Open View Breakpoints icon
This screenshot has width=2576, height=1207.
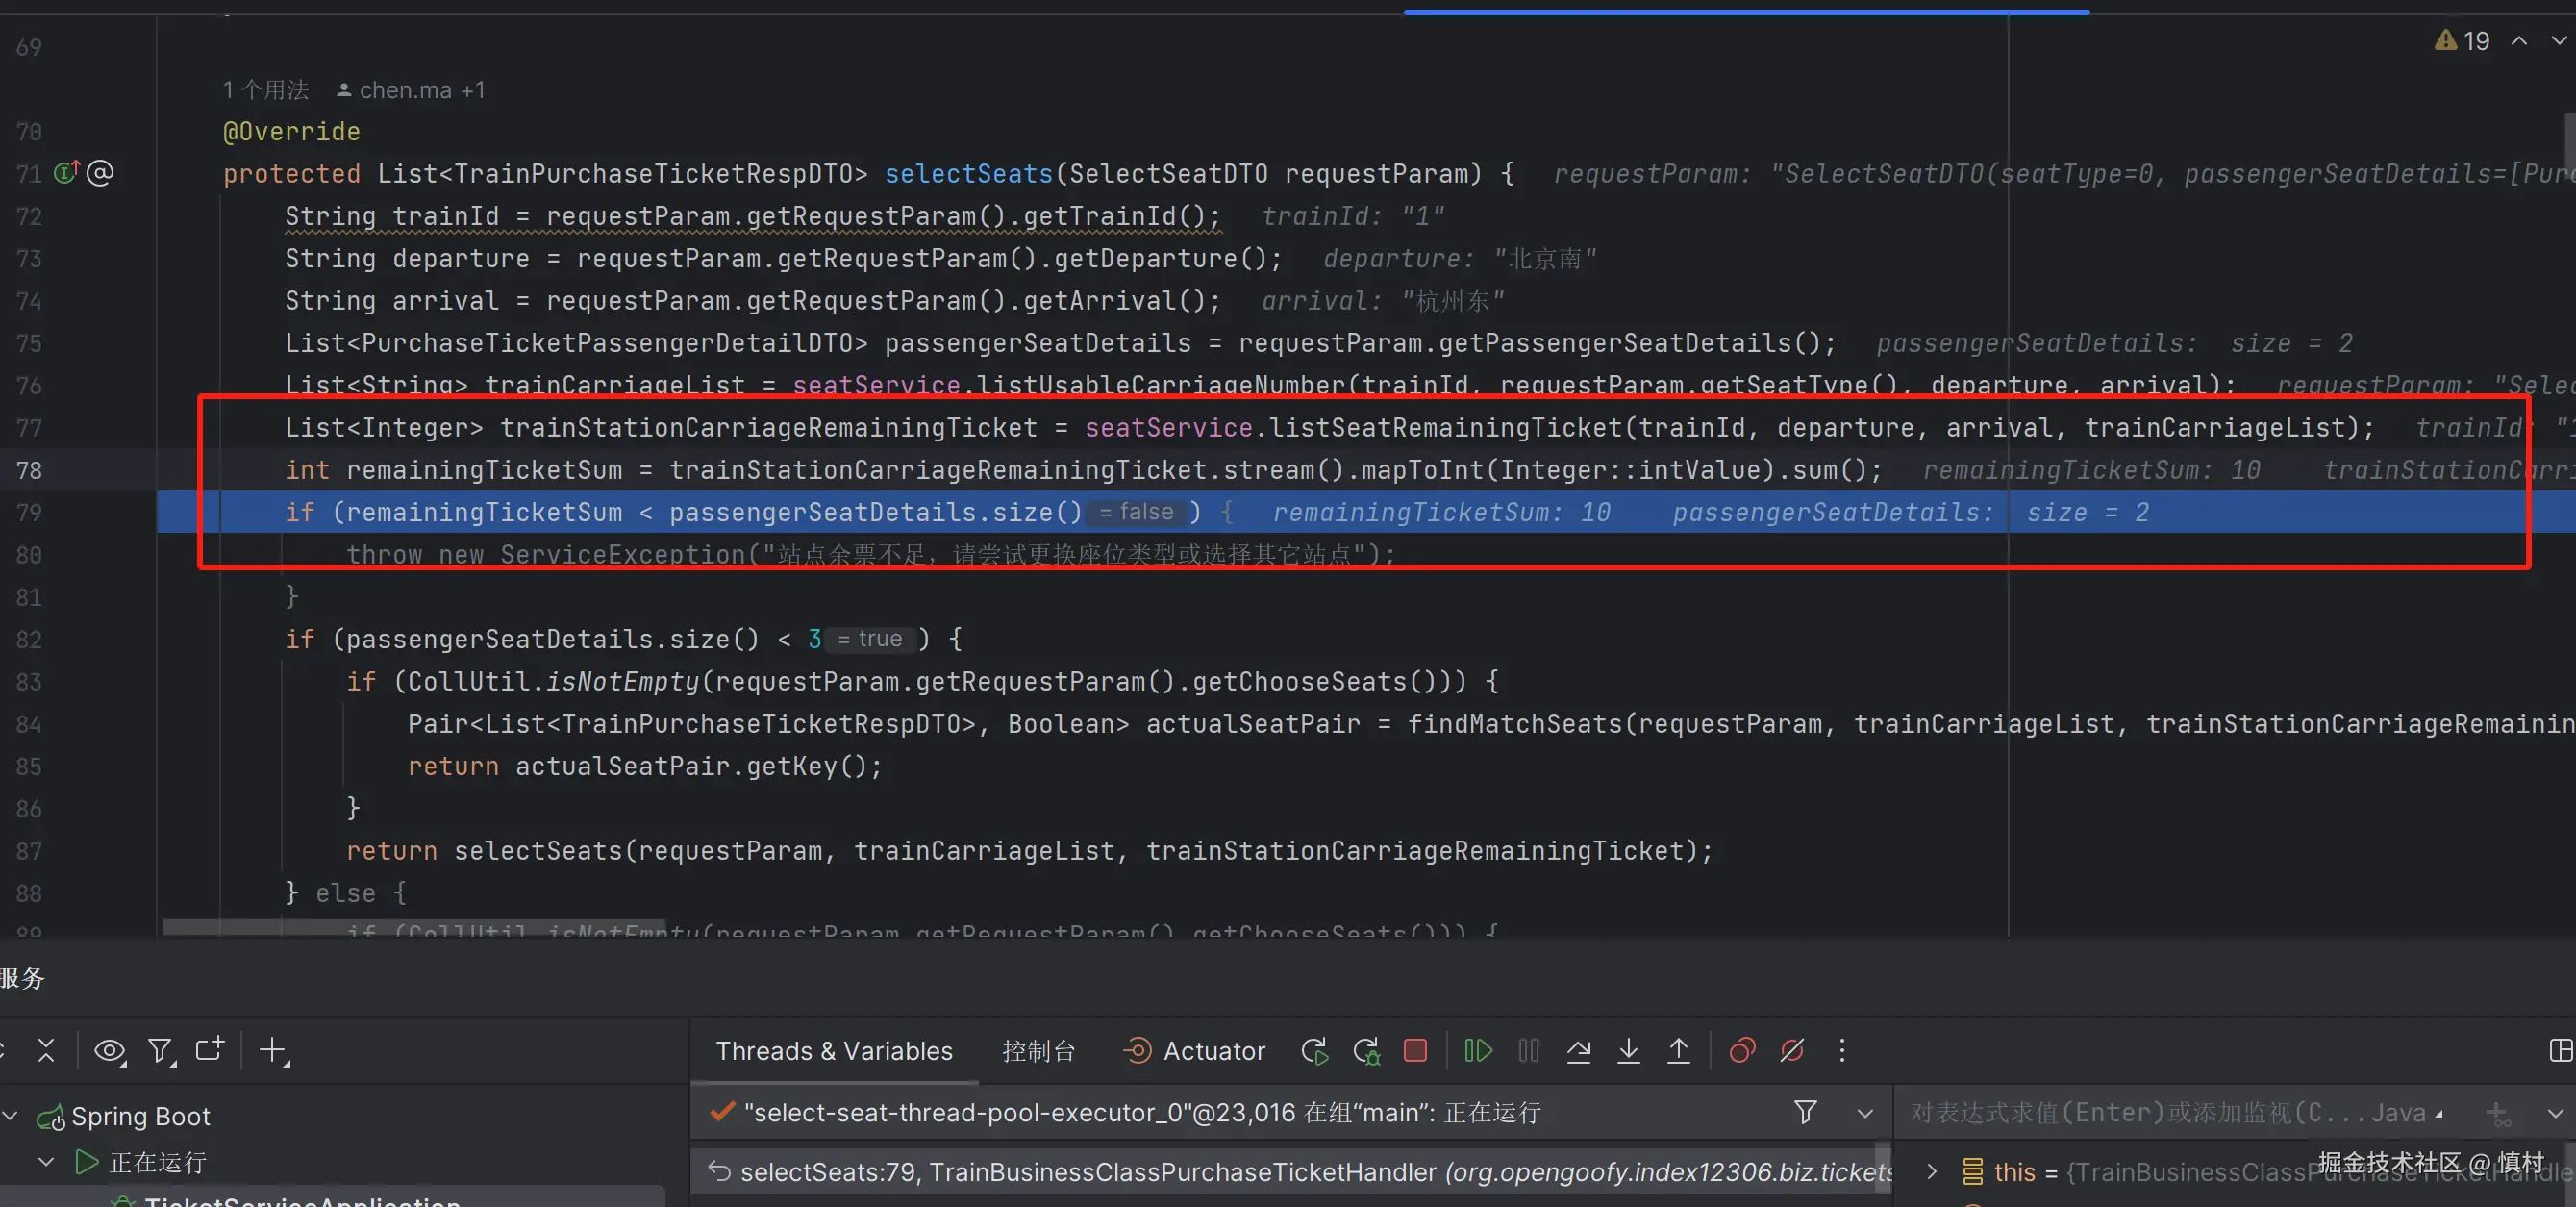point(1742,1050)
